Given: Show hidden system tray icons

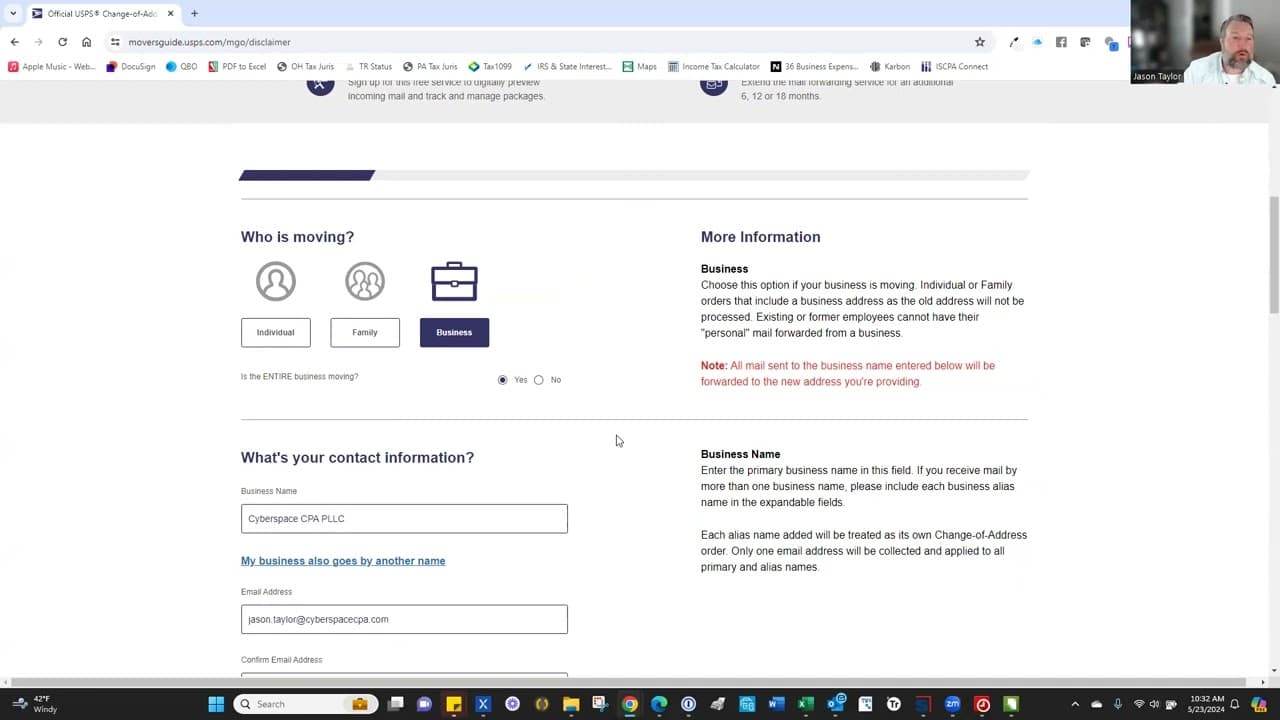Looking at the screenshot, I should pyautogui.click(x=1075, y=704).
